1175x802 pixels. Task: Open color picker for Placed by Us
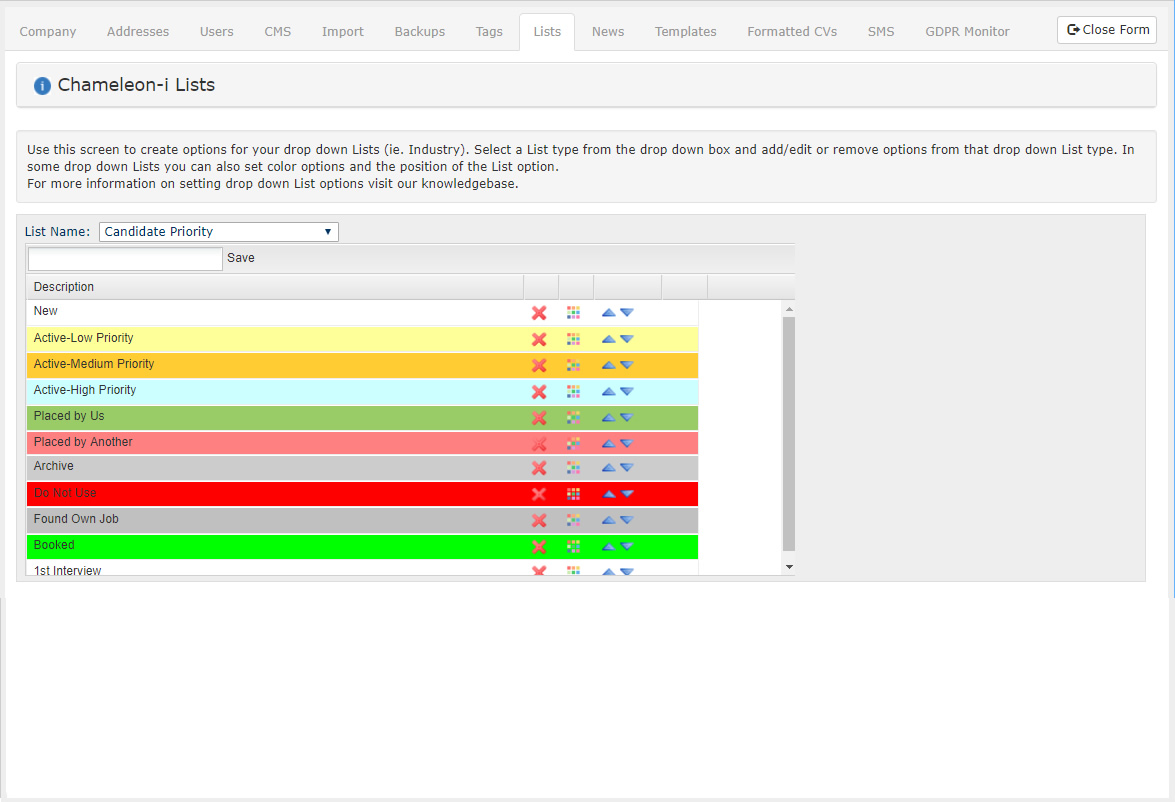tap(573, 417)
